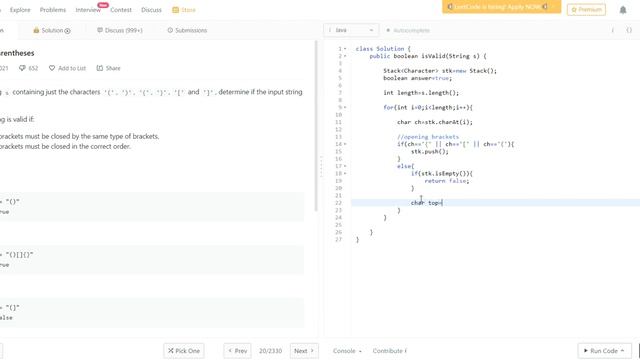Click the problem counter 20/2330
Screen dimensions: 640x360
coord(270,351)
